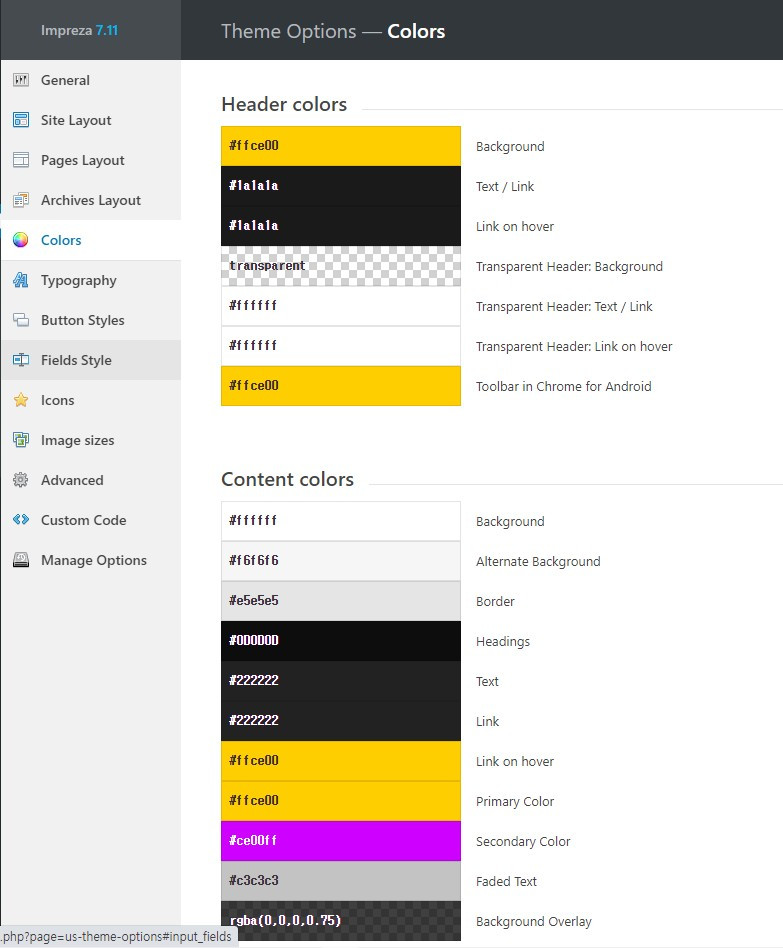The height and width of the screenshot is (948, 783).
Task: Click the Background Overlay label
Action: (533, 921)
